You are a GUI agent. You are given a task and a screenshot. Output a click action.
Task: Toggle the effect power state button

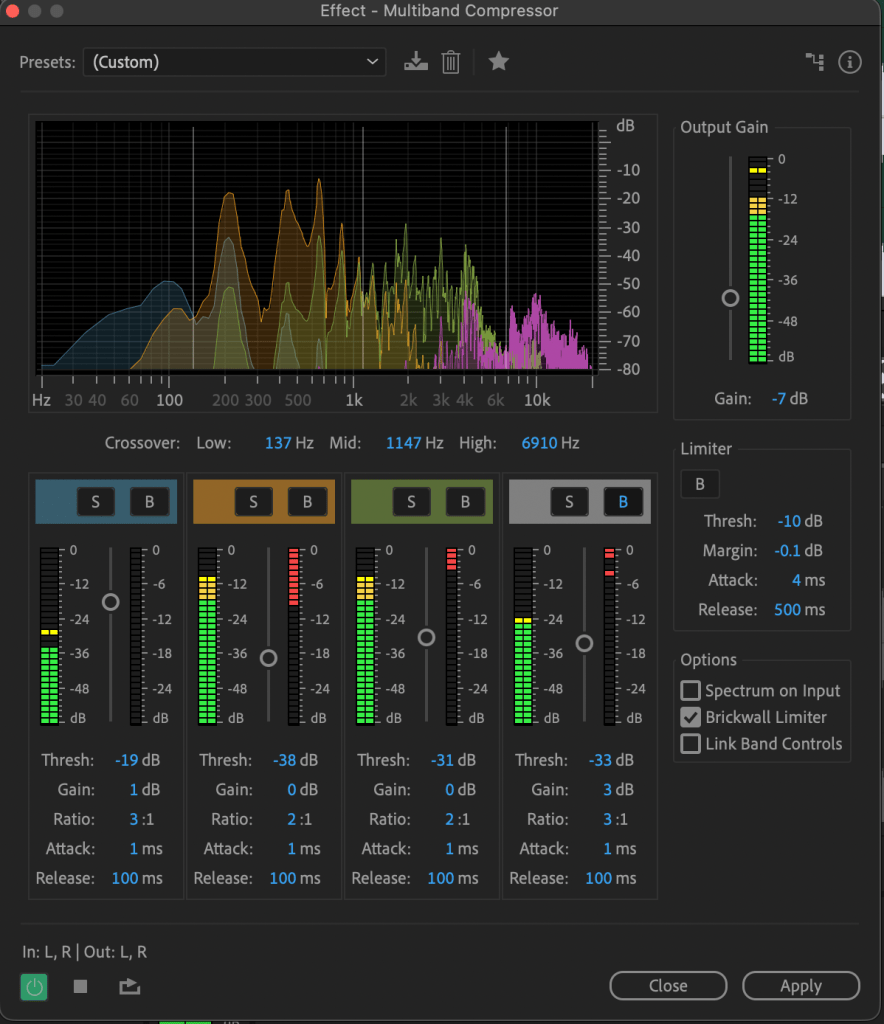pos(34,987)
